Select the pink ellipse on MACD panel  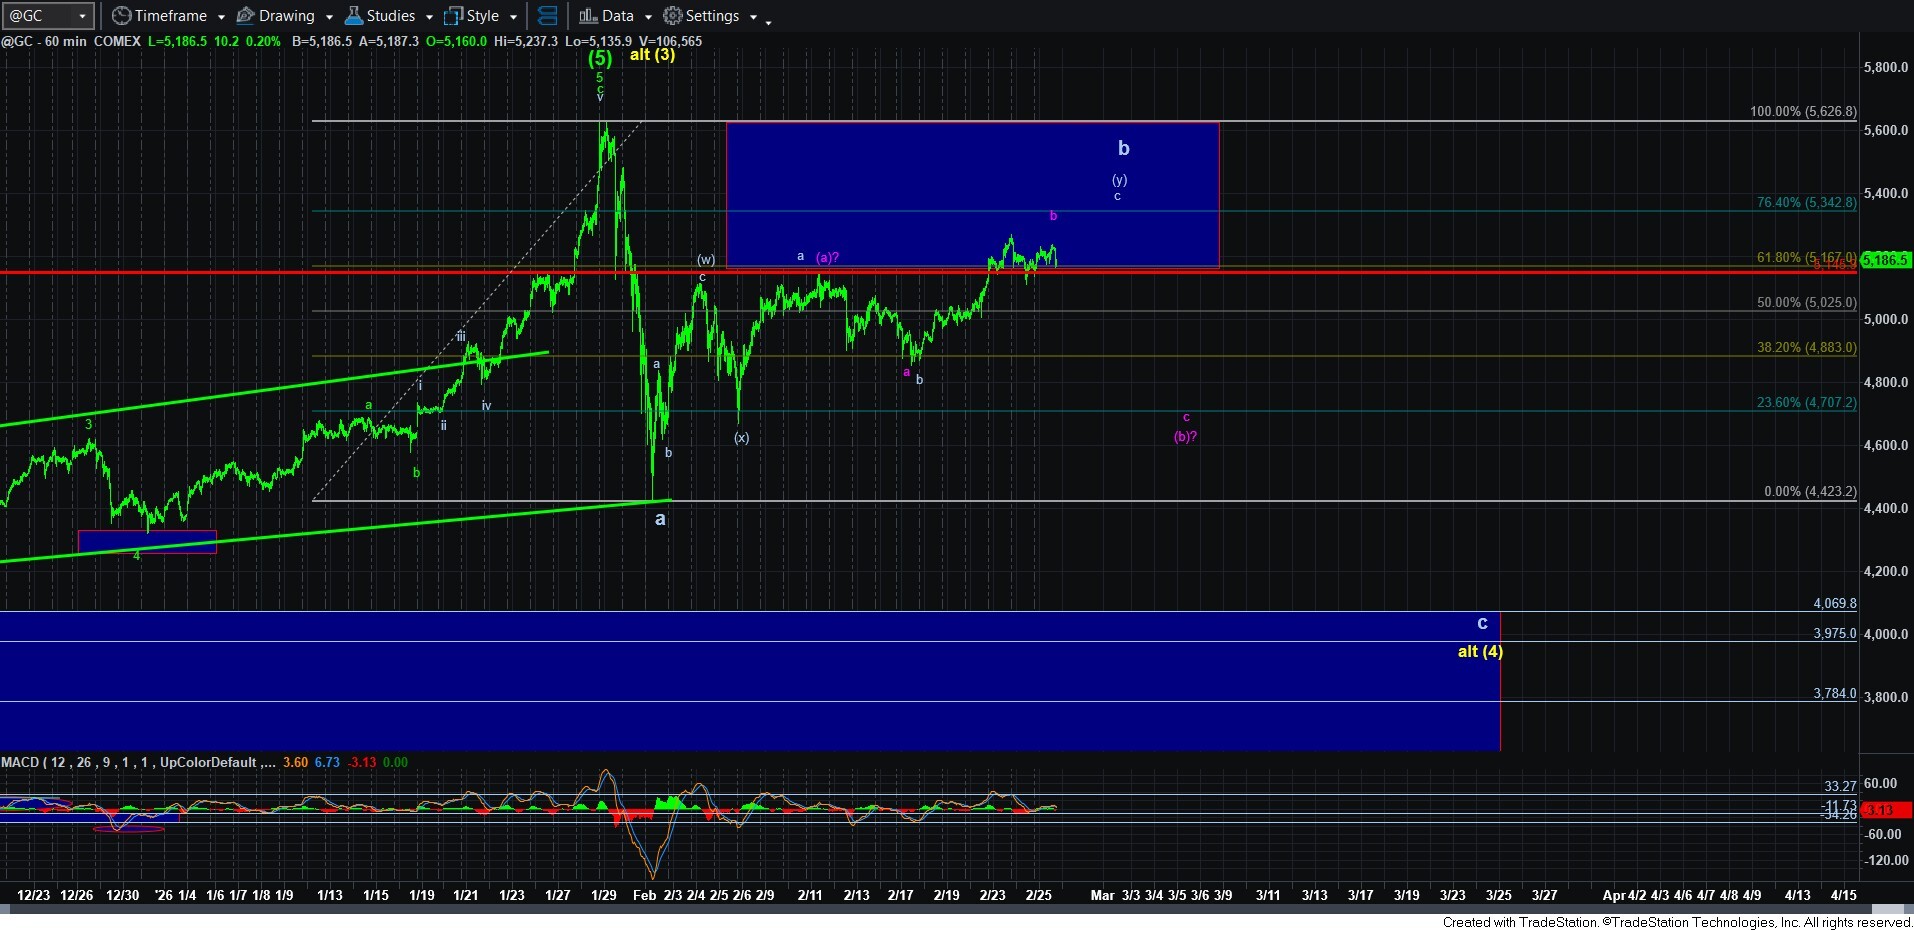tap(128, 829)
